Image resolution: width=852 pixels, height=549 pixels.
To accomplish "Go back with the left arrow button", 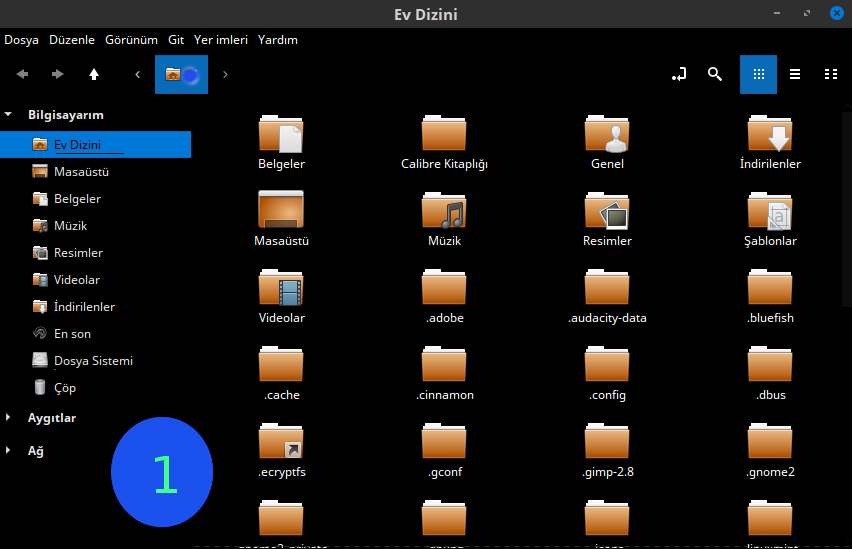I will click(22, 74).
